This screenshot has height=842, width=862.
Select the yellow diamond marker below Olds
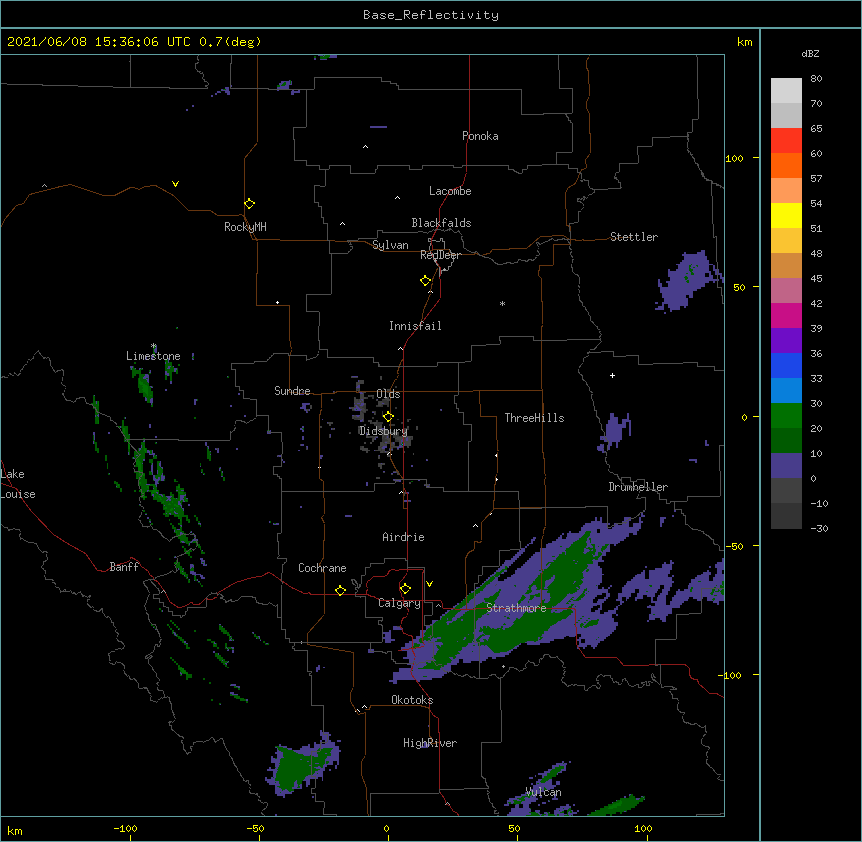tap(388, 417)
